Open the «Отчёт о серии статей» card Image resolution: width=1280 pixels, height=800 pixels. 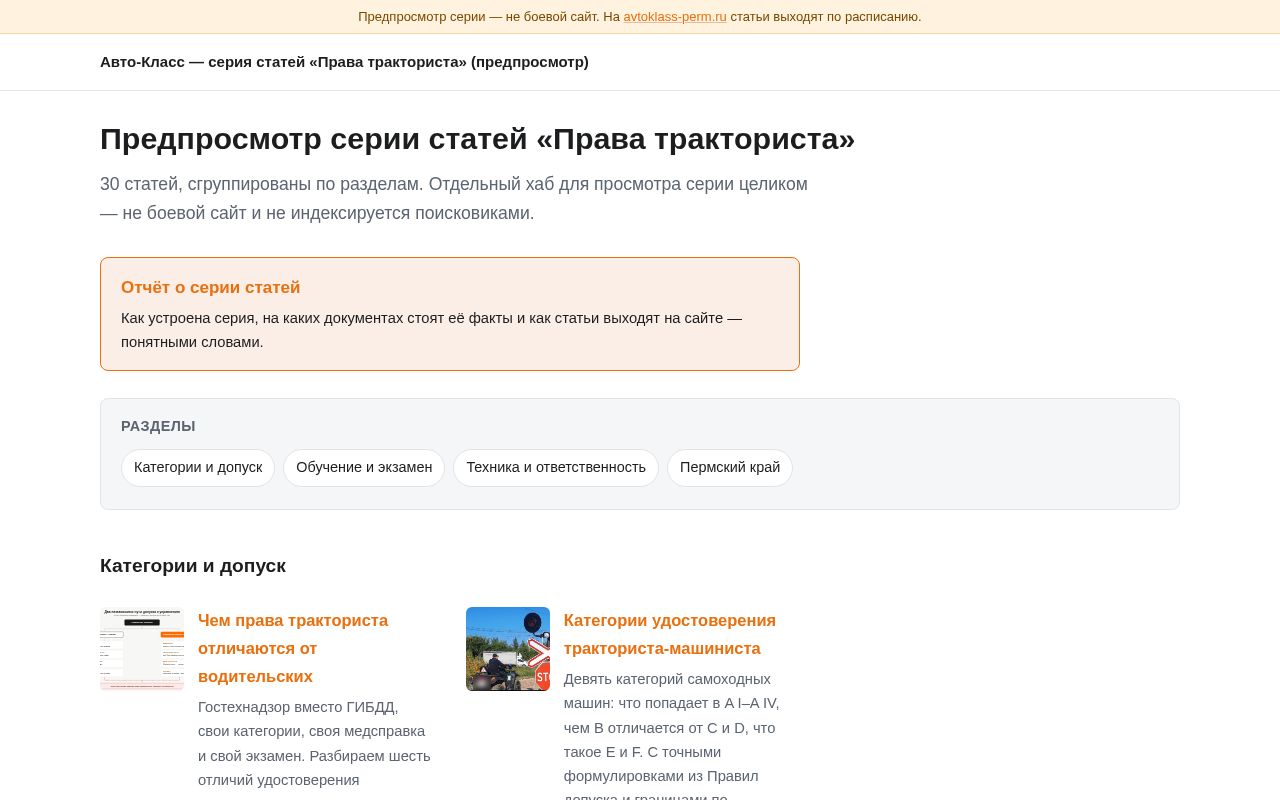(x=450, y=314)
